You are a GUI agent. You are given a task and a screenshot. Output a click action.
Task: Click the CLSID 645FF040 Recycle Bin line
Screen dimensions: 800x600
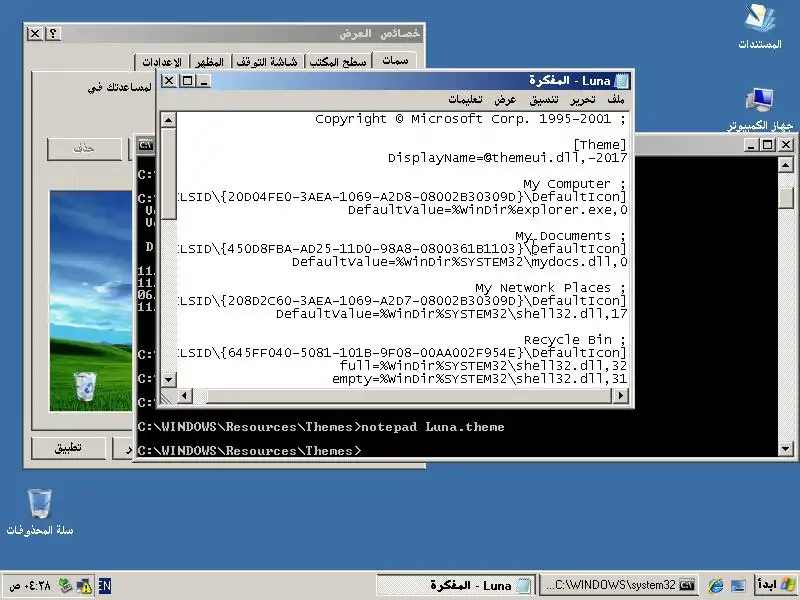click(x=402, y=353)
